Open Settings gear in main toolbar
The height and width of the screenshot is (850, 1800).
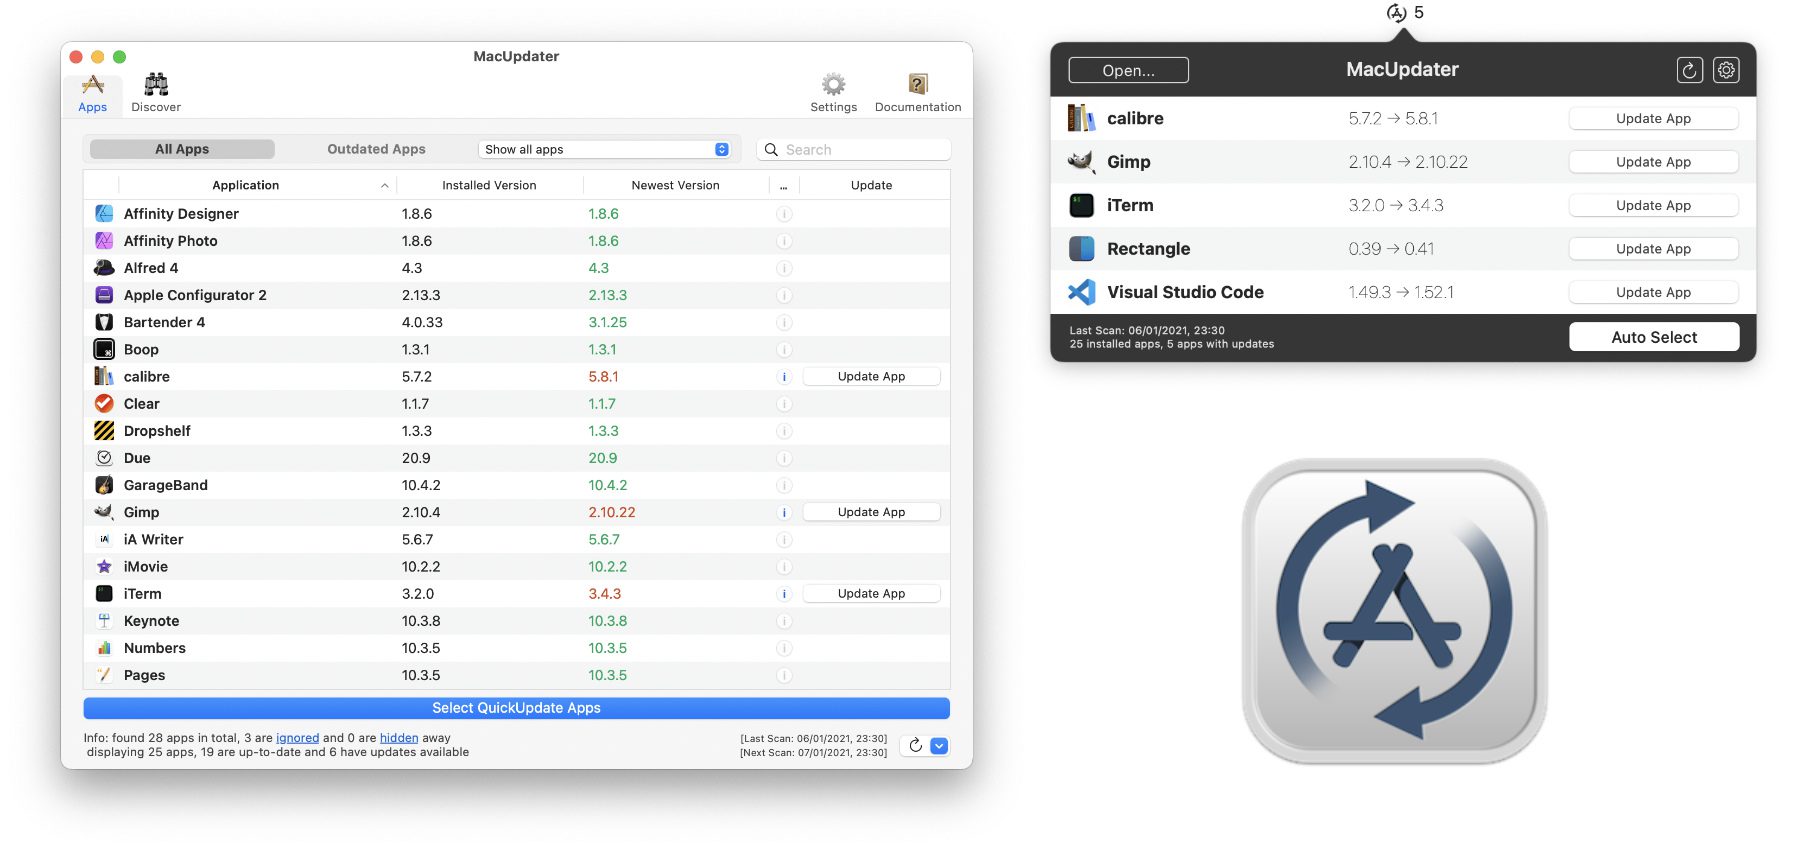[833, 86]
